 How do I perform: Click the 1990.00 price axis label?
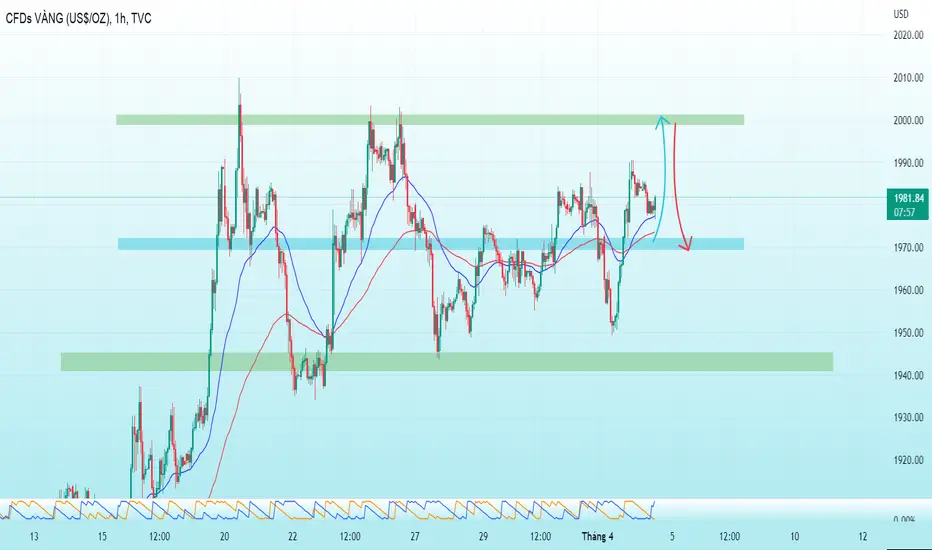pyautogui.click(x=908, y=162)
